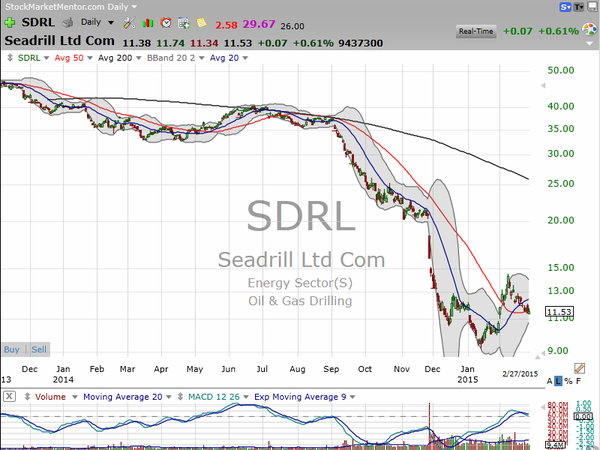
Task: Click the 2/27/2015 date label
Action: click(520, 374)
